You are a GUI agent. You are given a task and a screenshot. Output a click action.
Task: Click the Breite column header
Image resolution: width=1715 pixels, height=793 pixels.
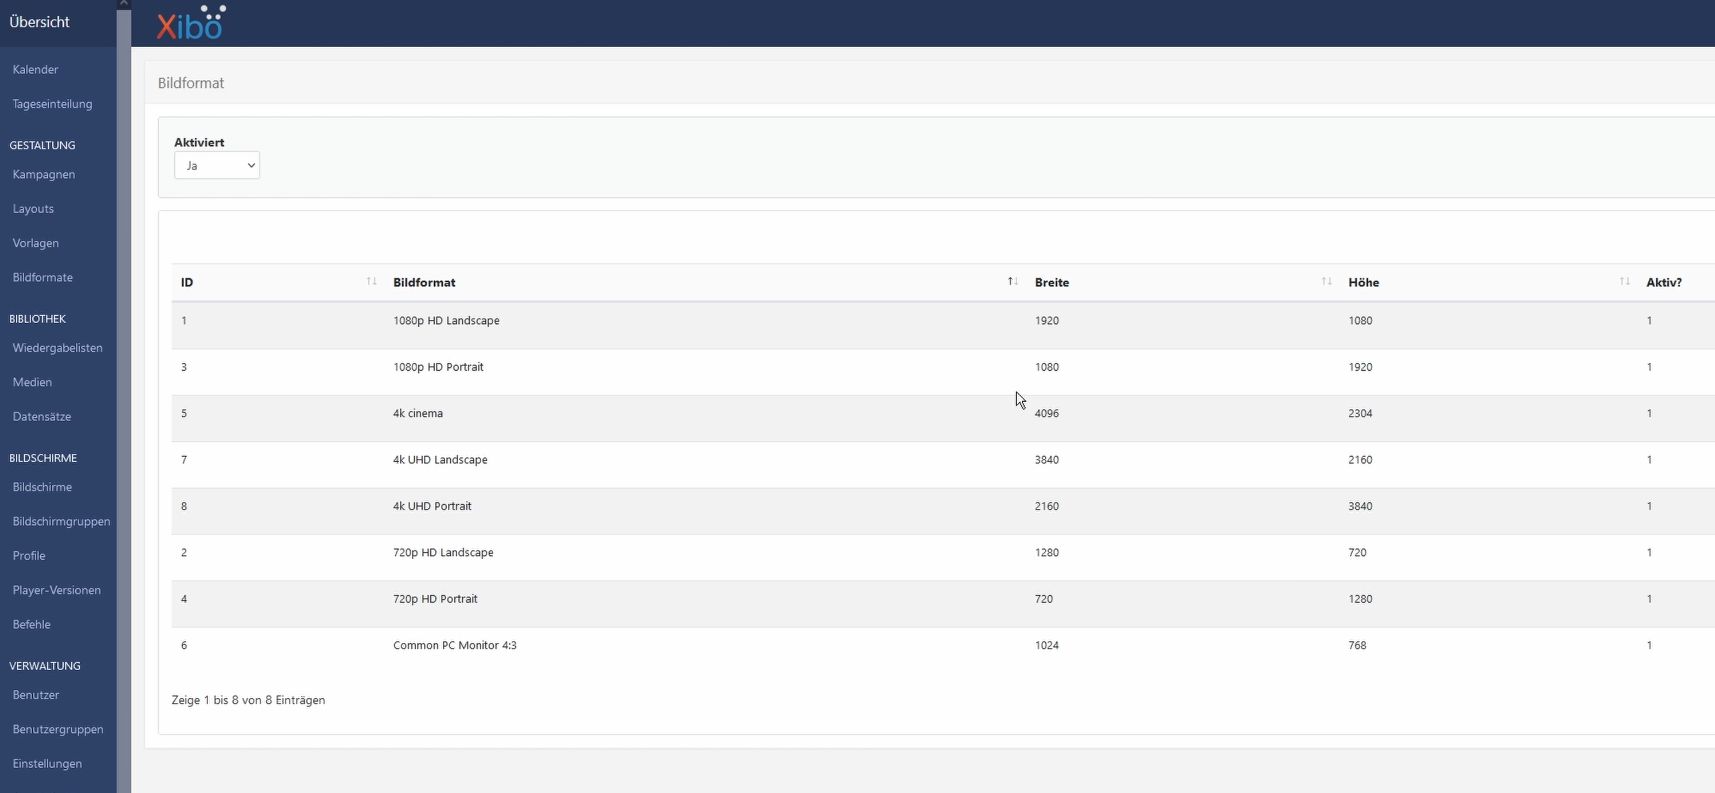[1052, 282]
